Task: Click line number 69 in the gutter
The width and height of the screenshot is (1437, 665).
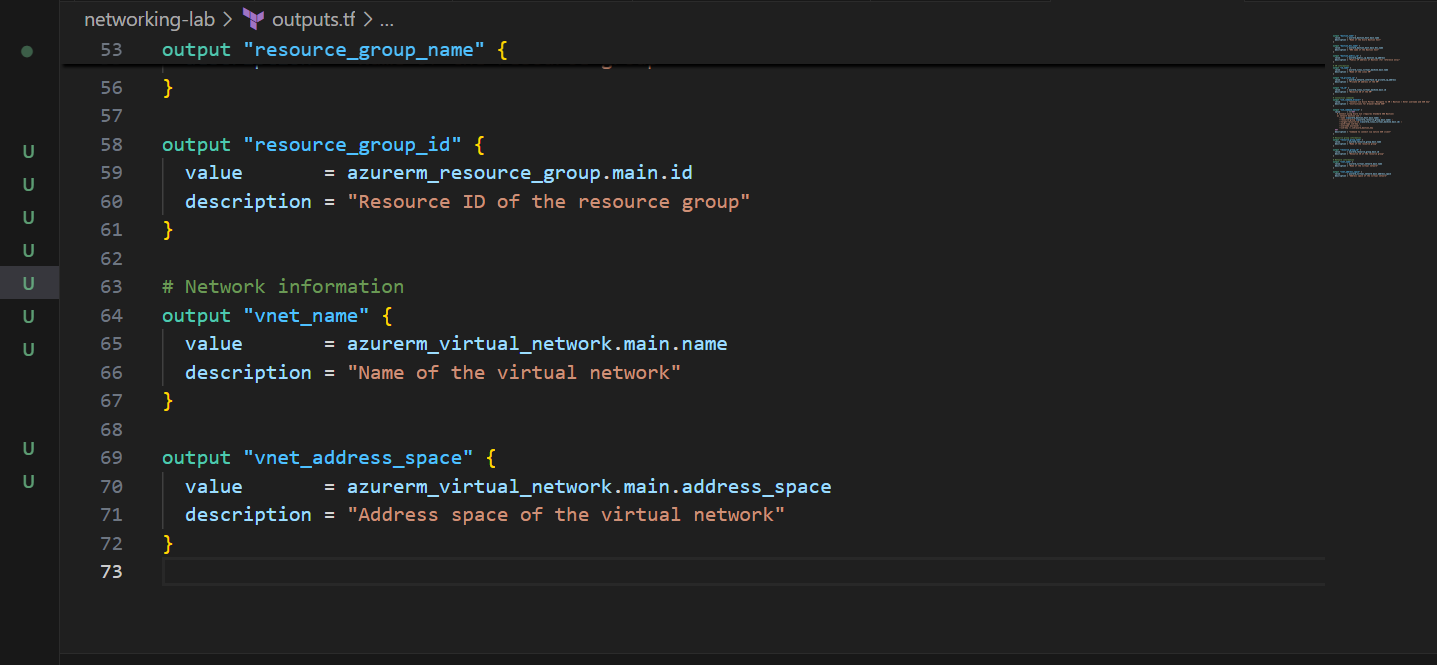Action: [111, 458]
